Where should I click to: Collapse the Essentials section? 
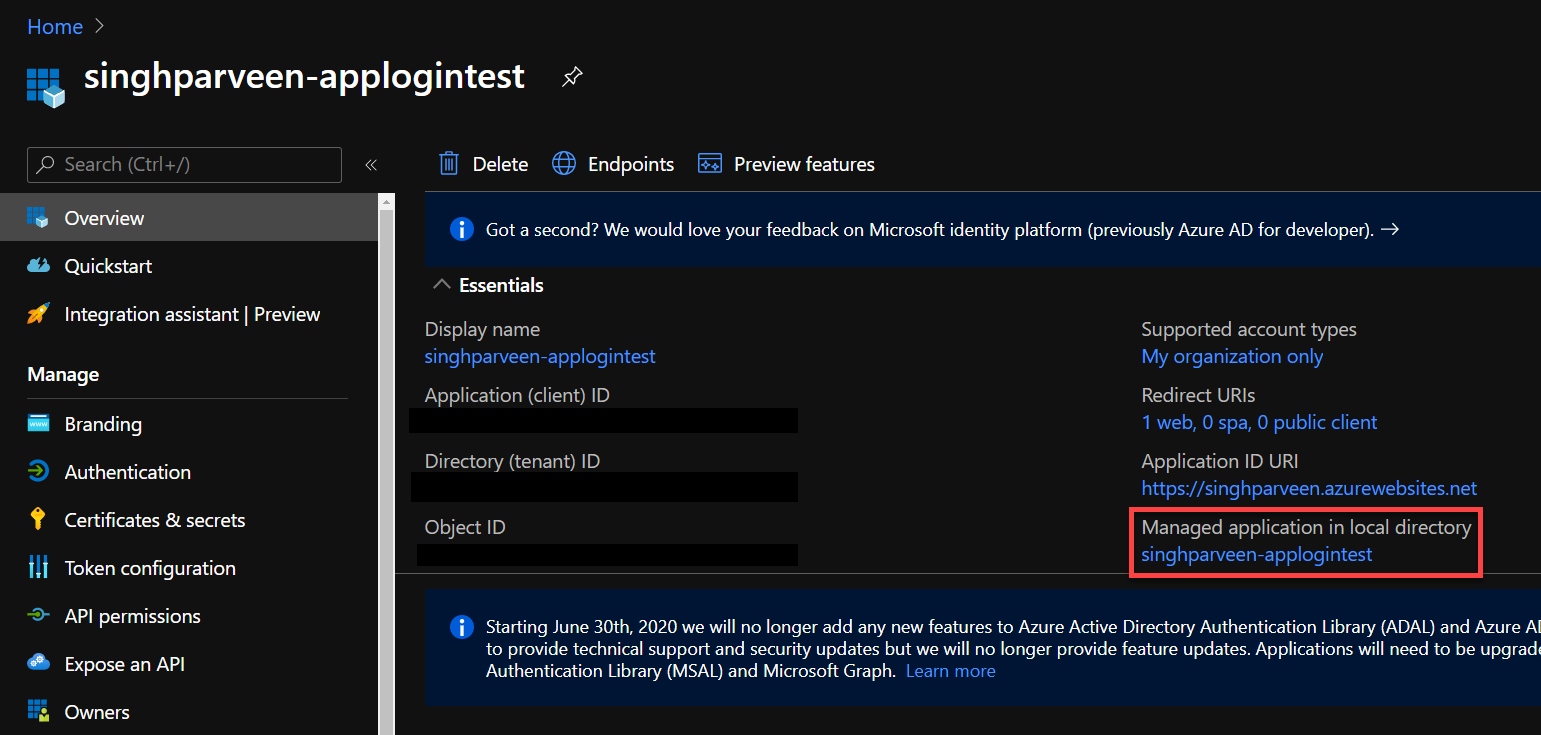pyautogui.click(x=441, y=285)
